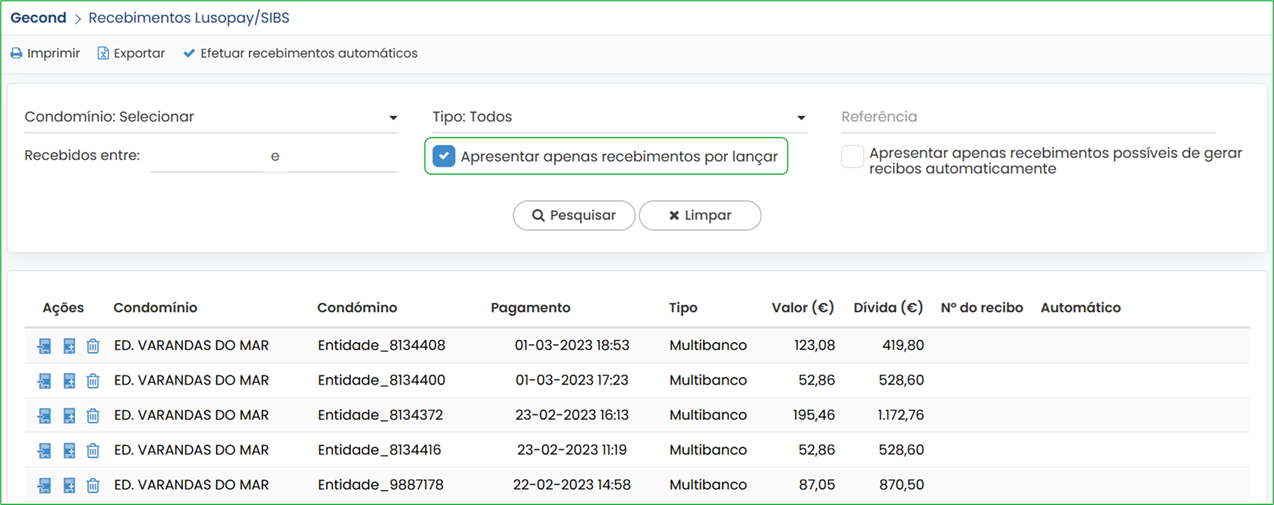Click the first receipt icon for Entidade_9887178

[44, 486]
